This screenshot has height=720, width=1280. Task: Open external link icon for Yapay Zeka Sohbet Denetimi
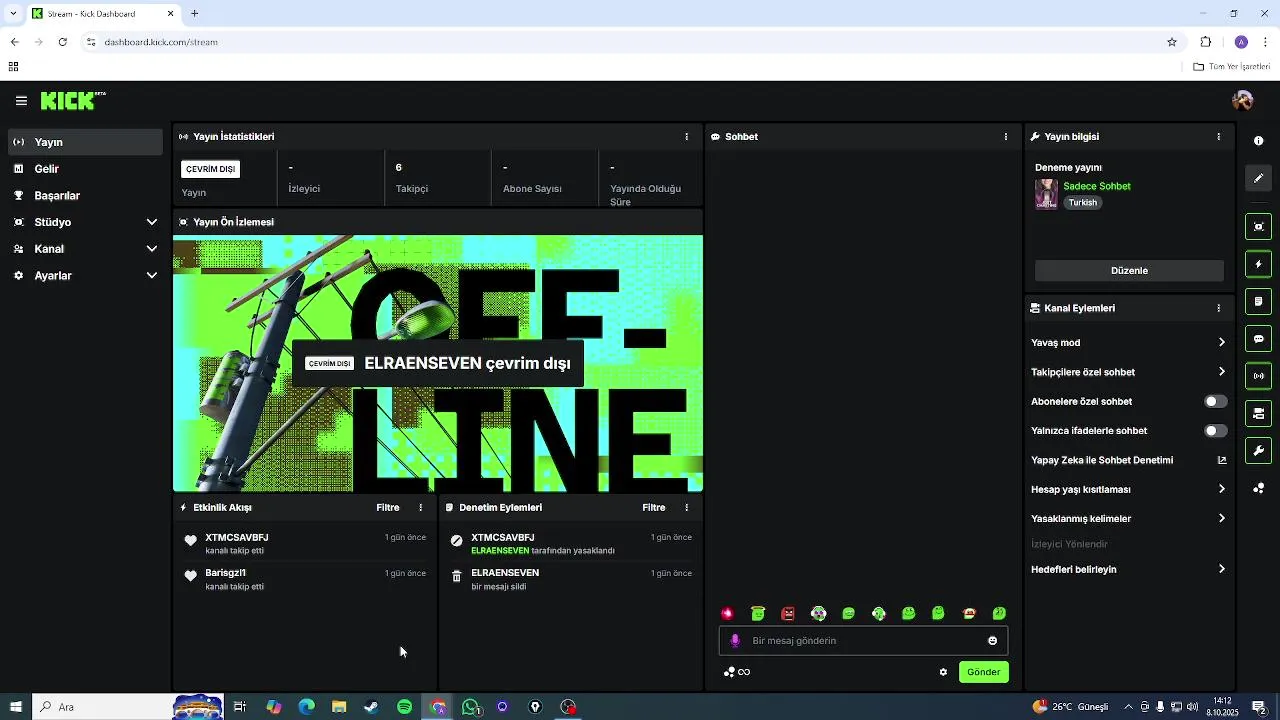point(1221,461)
